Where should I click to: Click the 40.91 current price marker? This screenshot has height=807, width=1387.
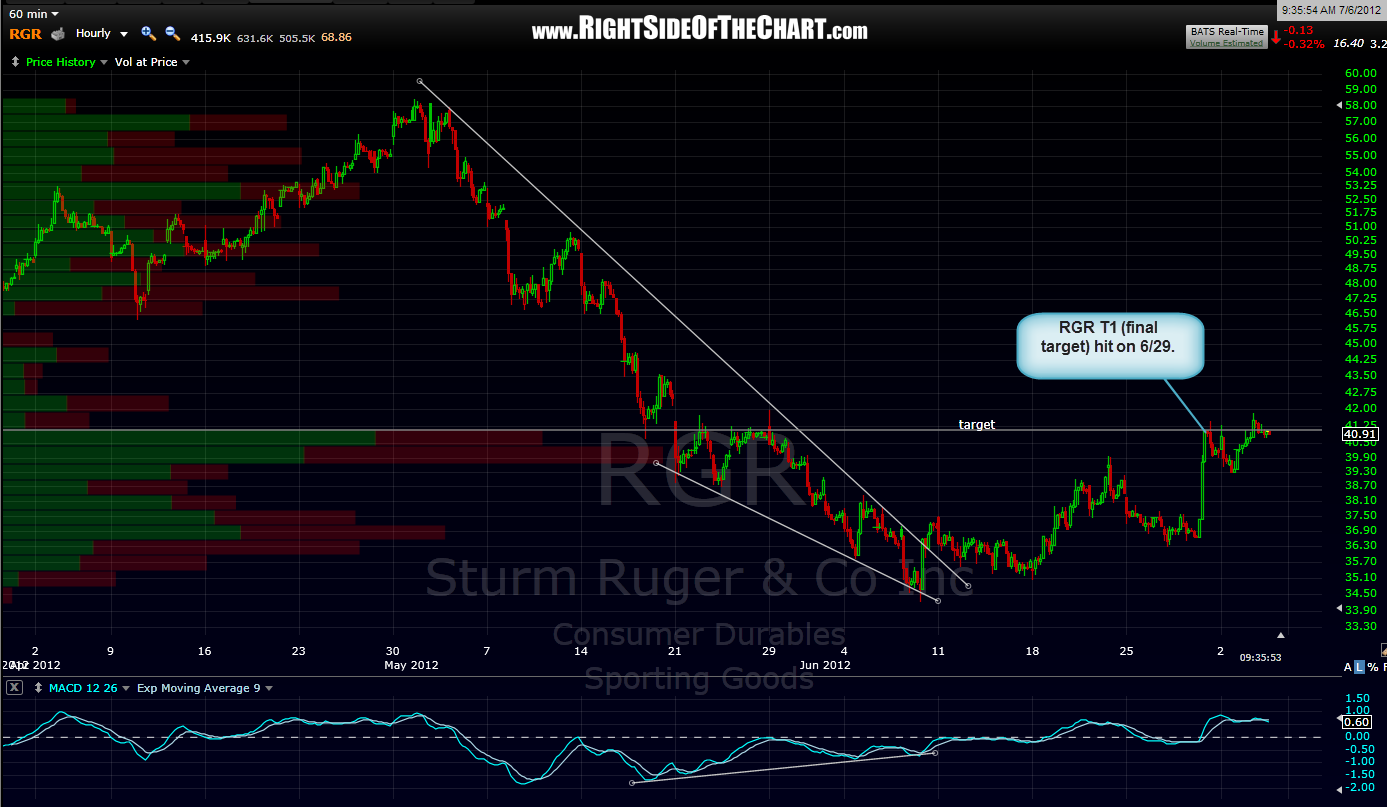click(1360, 434)
